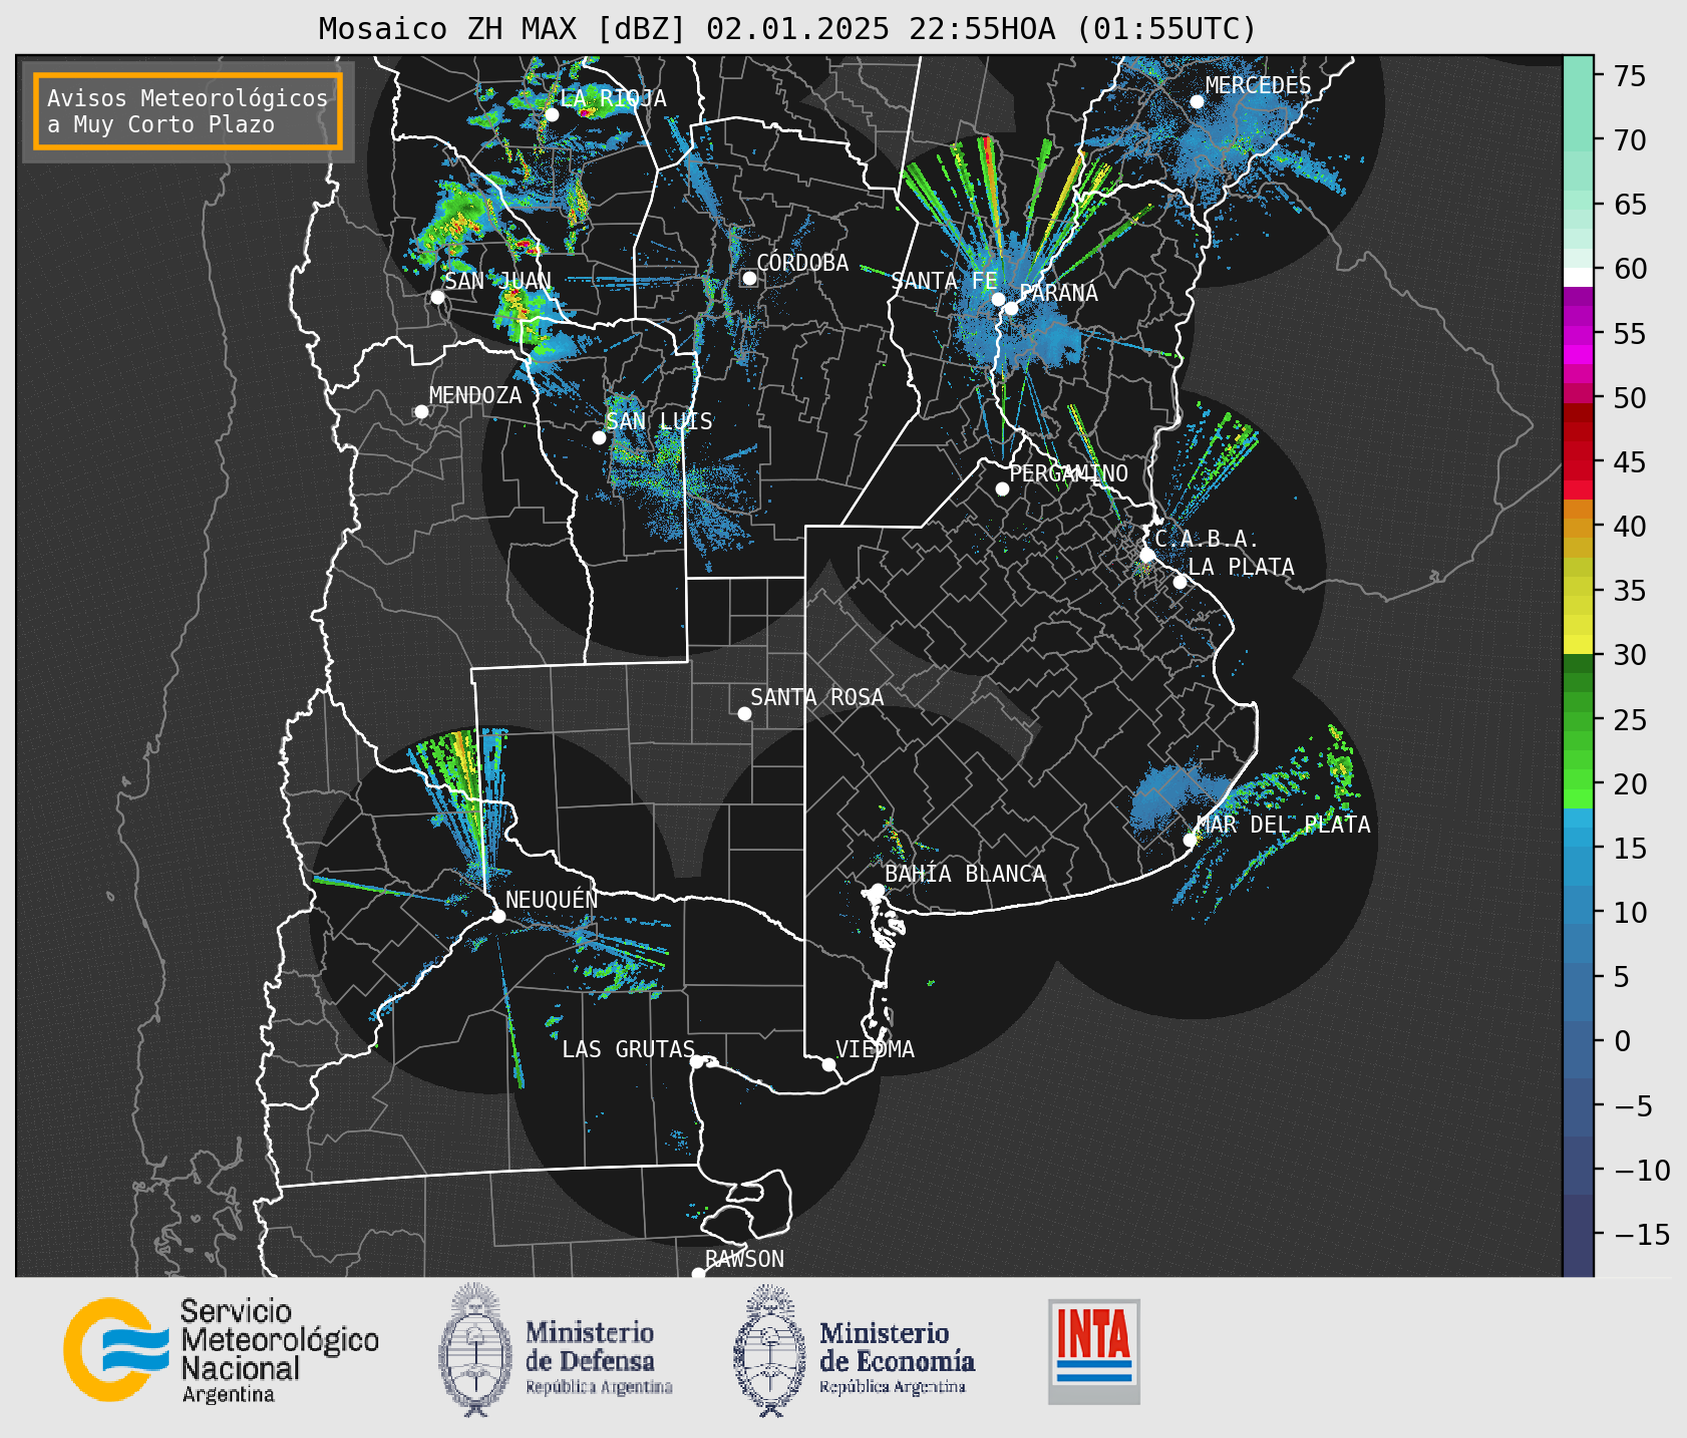Click the LAS GRUTAS city marker dot

[697, 1062]
